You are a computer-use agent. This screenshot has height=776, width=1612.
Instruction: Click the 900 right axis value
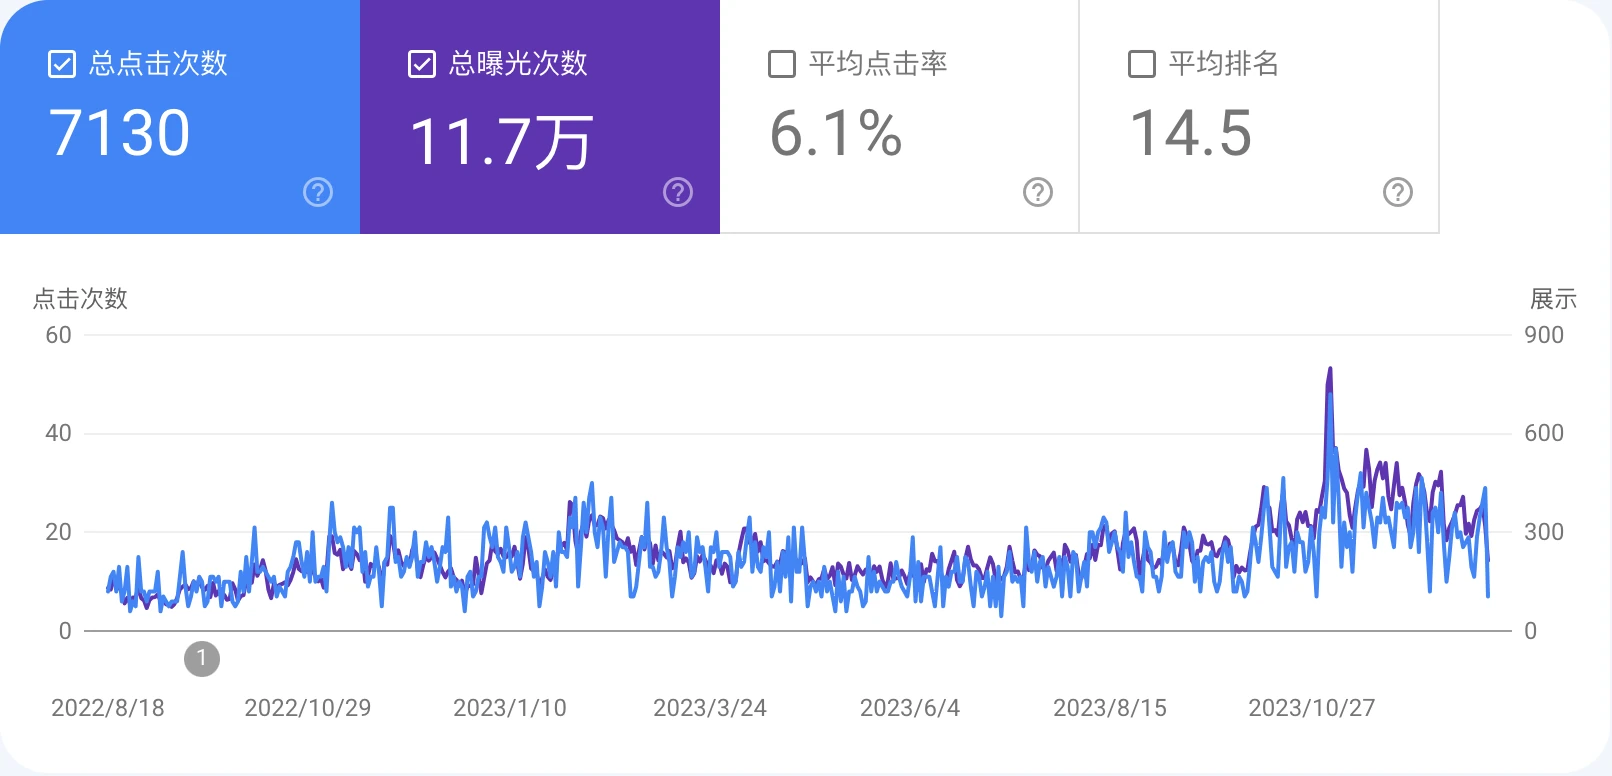tap(1543, 335)
